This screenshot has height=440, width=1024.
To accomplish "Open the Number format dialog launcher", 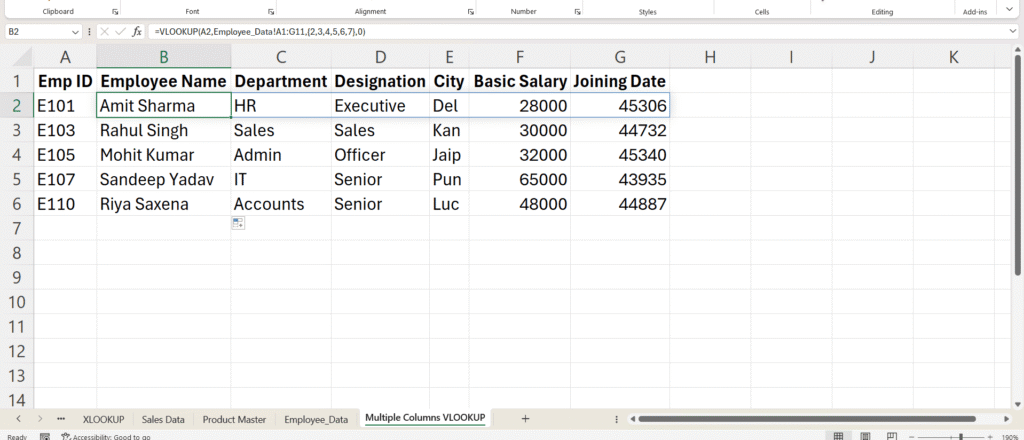I will (577, 12).
